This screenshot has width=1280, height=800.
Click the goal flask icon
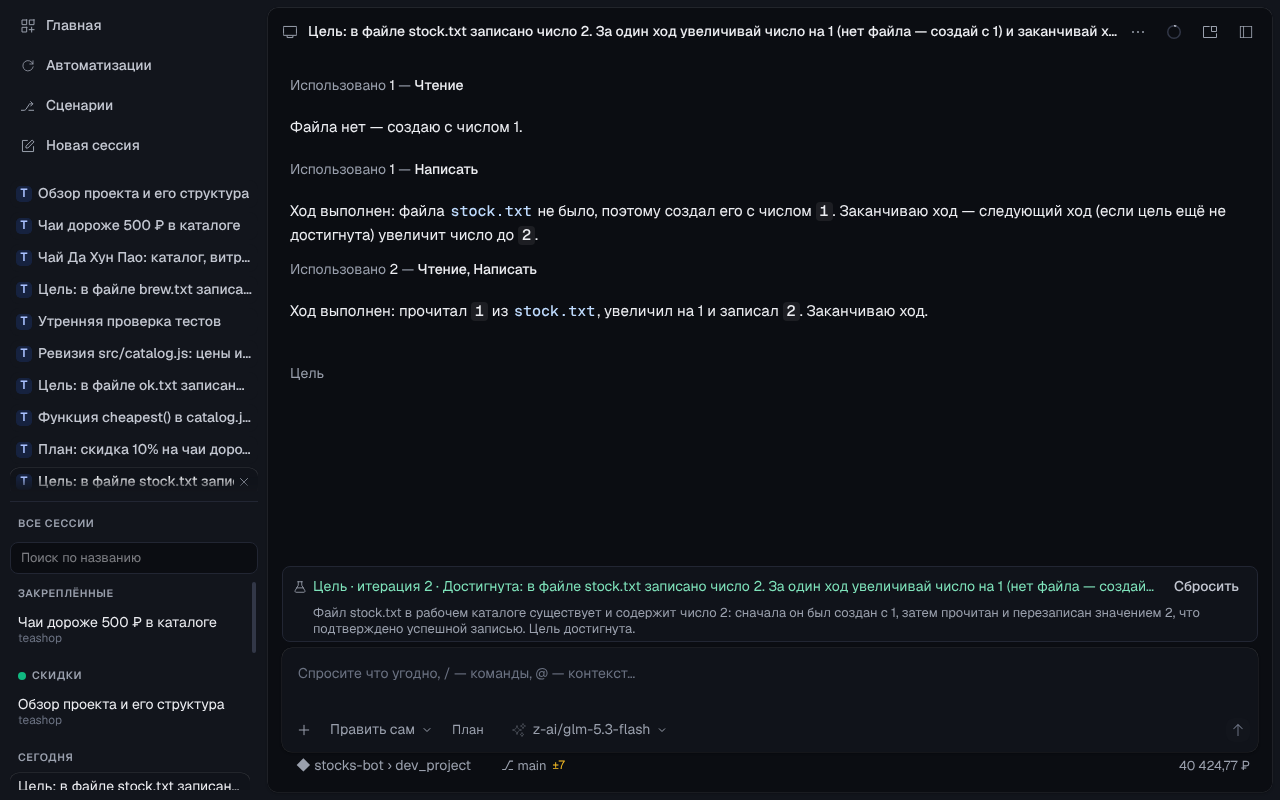pyautogui.click(x=299, y=587)
